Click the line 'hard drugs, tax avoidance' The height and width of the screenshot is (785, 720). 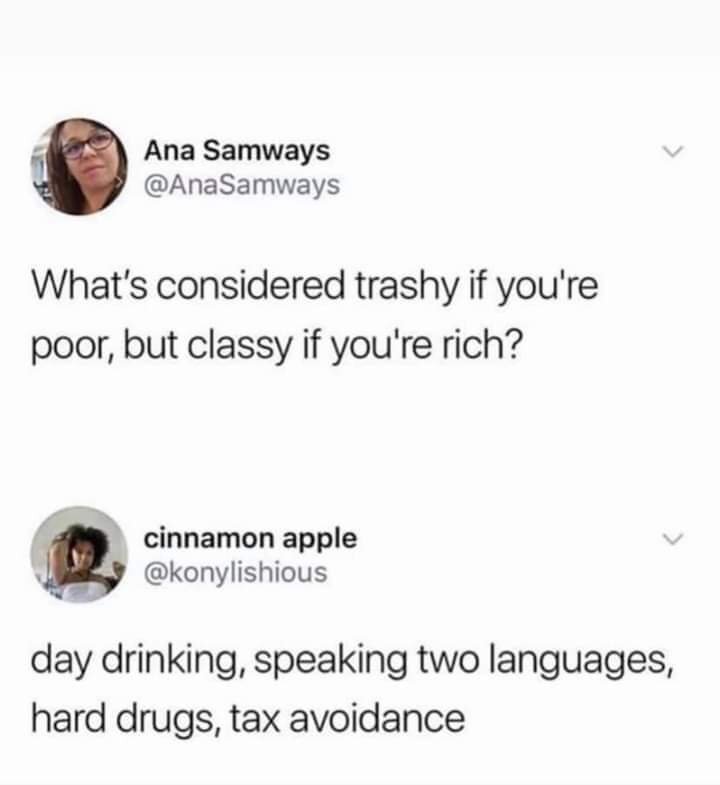click(x=248, y=719)
